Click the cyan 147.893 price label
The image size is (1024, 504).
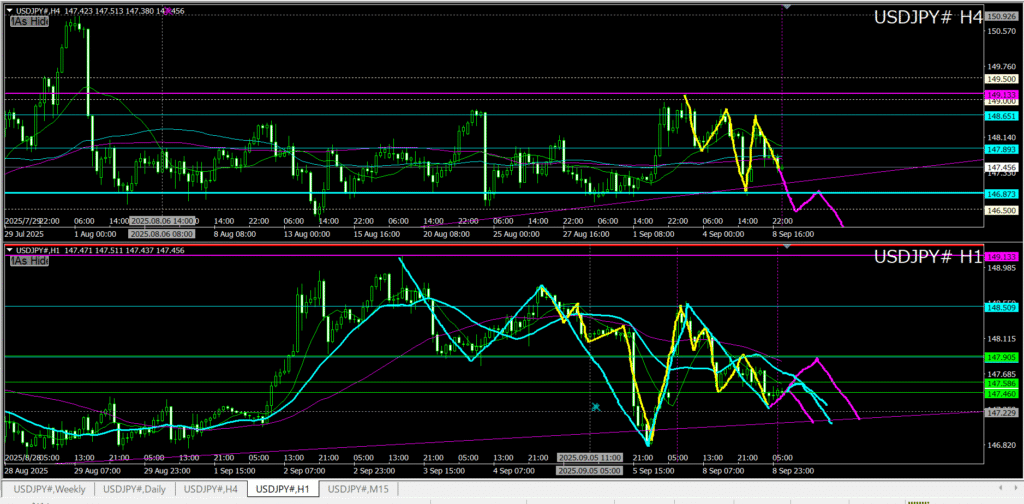1001,149
